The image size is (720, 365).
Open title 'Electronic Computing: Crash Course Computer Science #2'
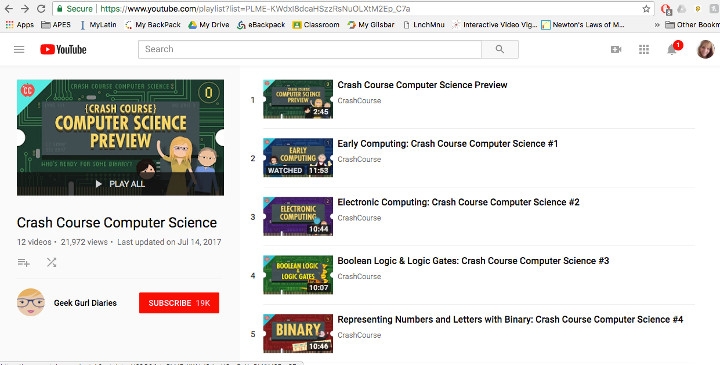tap(459, 202)
